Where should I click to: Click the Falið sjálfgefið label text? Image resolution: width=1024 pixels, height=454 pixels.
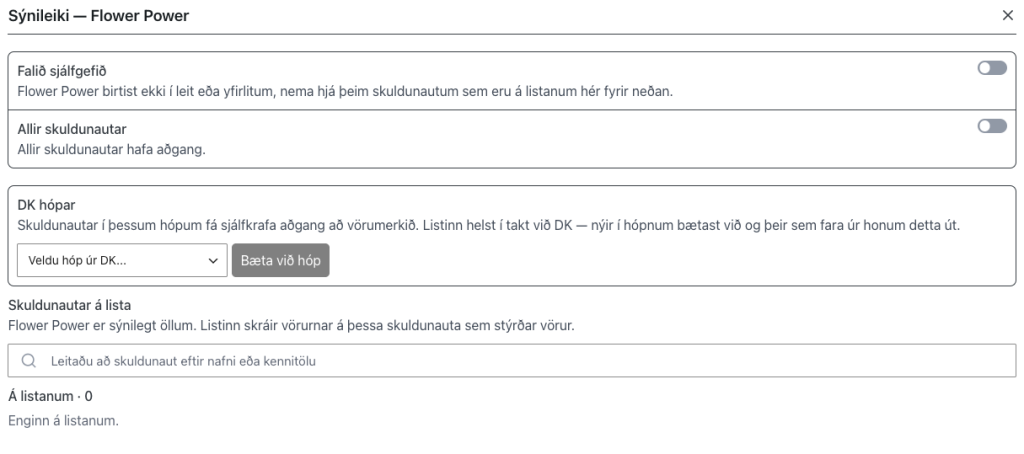click(x=62, y=71)
